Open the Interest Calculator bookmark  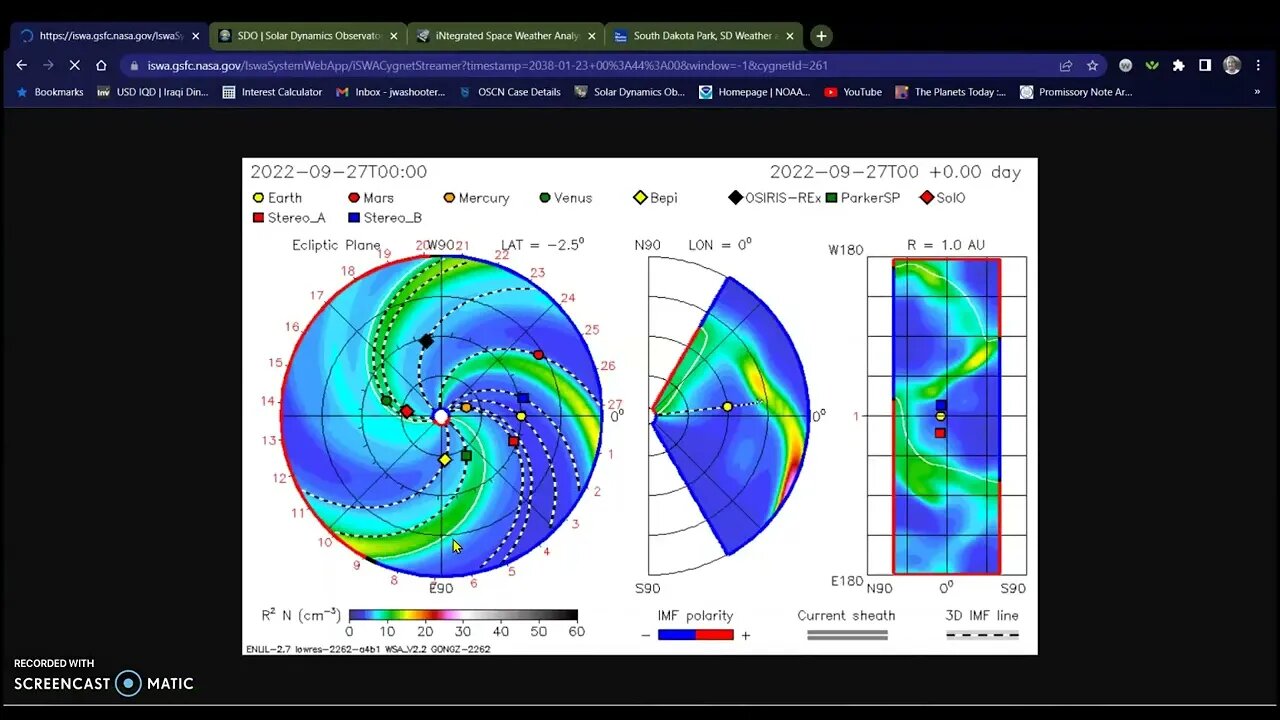coord(272,92)
